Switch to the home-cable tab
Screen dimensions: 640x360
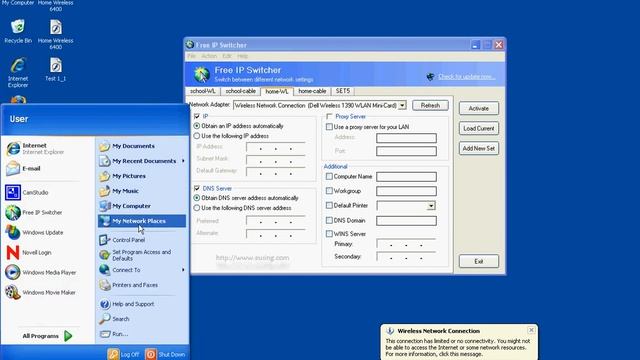click(x=312, y=91)
